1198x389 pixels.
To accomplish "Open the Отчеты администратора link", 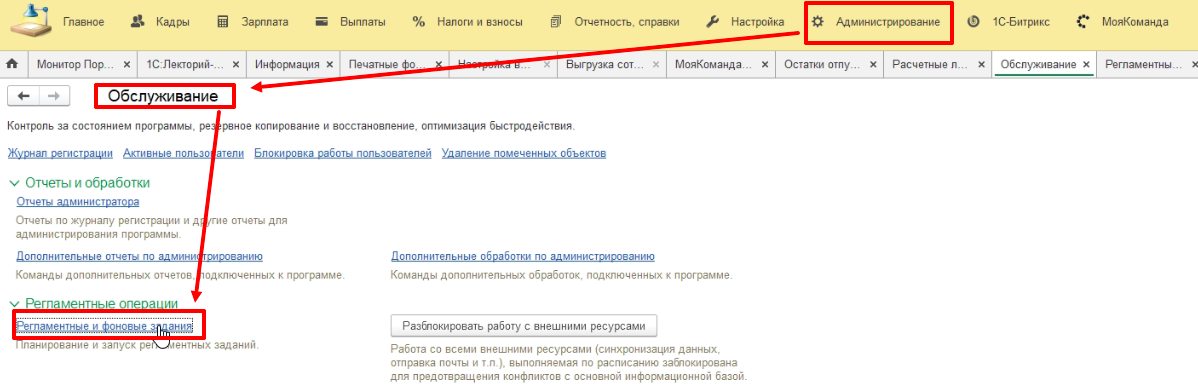I will [78, 203].
